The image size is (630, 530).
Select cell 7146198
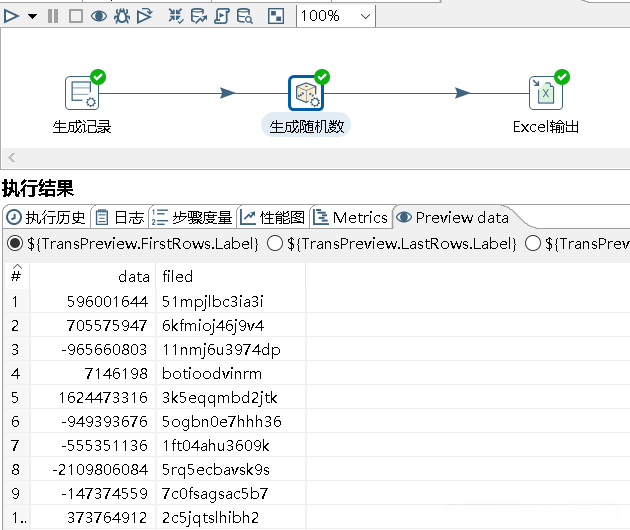coord(93,373)
